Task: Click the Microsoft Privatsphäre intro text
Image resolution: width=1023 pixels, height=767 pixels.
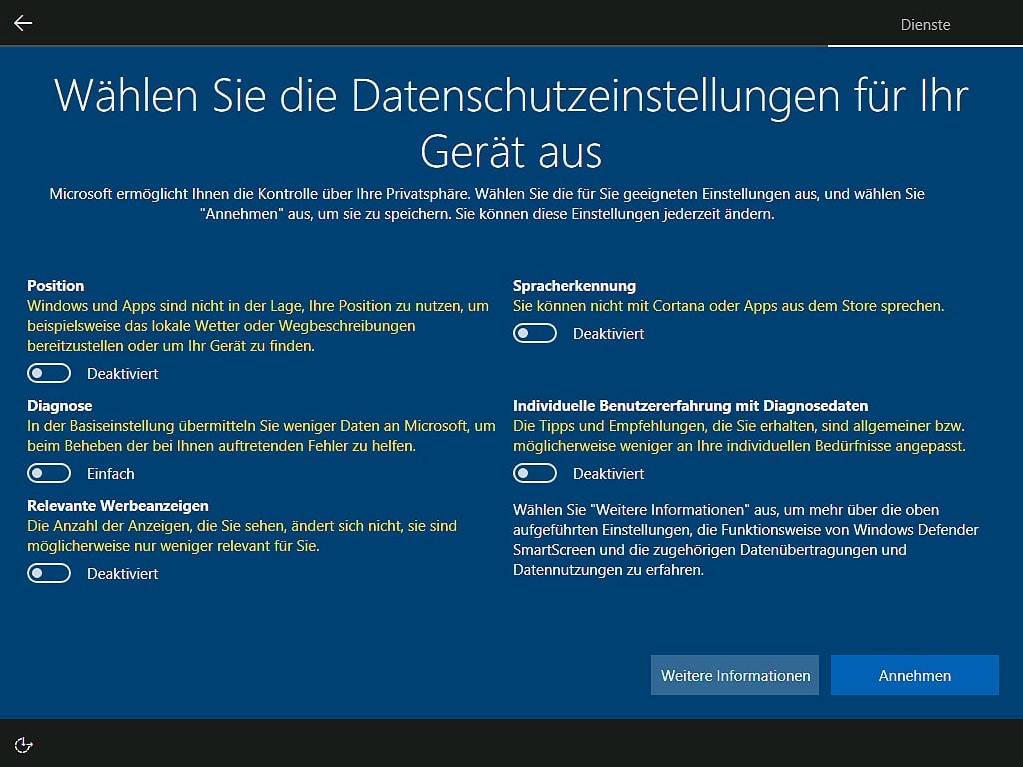Action: pos(487,203)
